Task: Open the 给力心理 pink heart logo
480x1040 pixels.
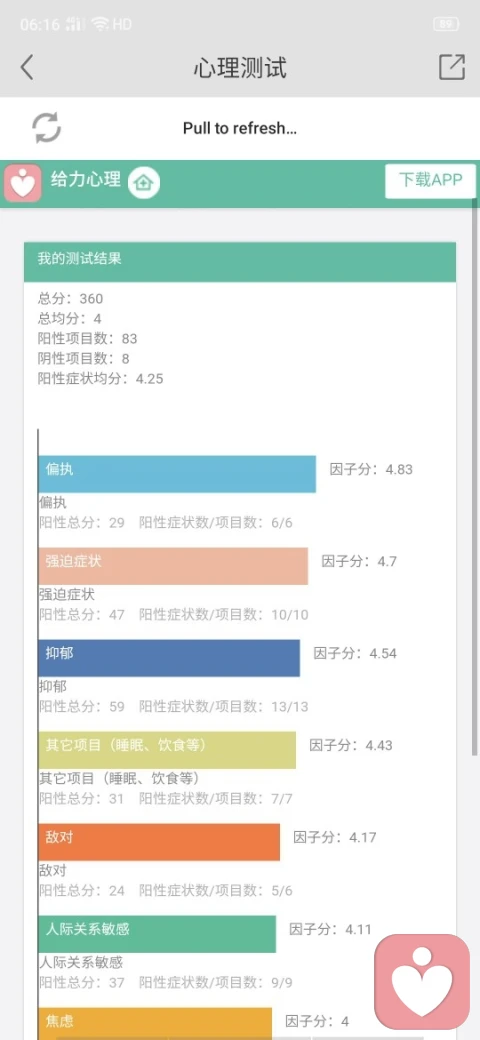Action: 23,183
